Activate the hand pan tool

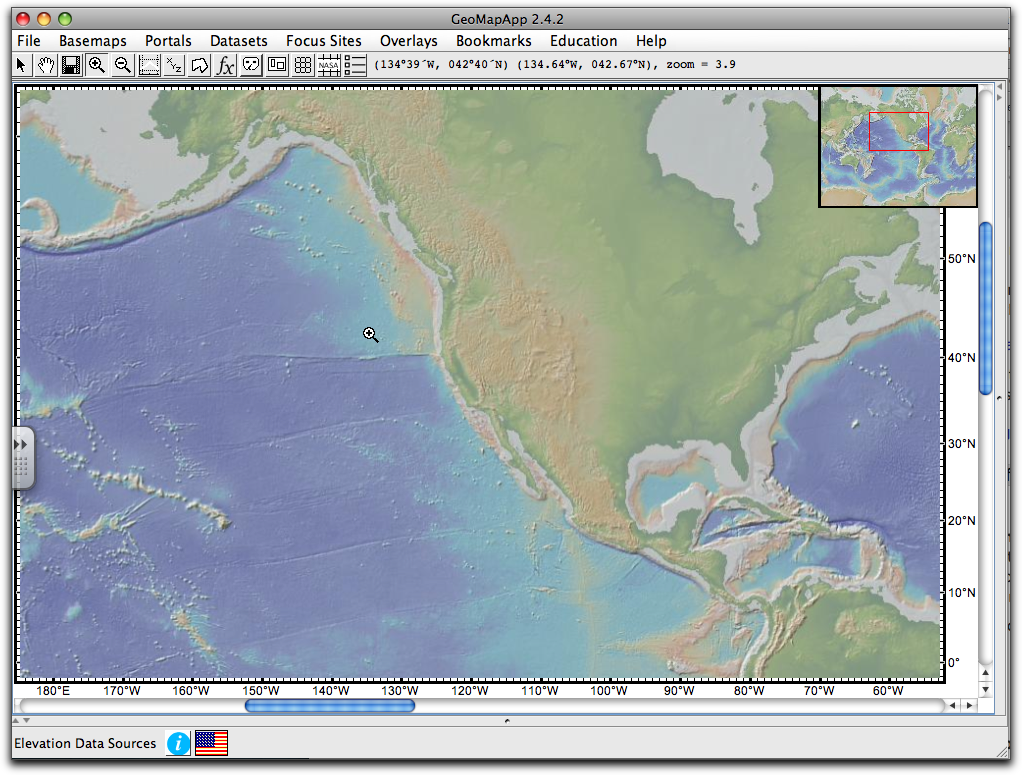point(45,65)
